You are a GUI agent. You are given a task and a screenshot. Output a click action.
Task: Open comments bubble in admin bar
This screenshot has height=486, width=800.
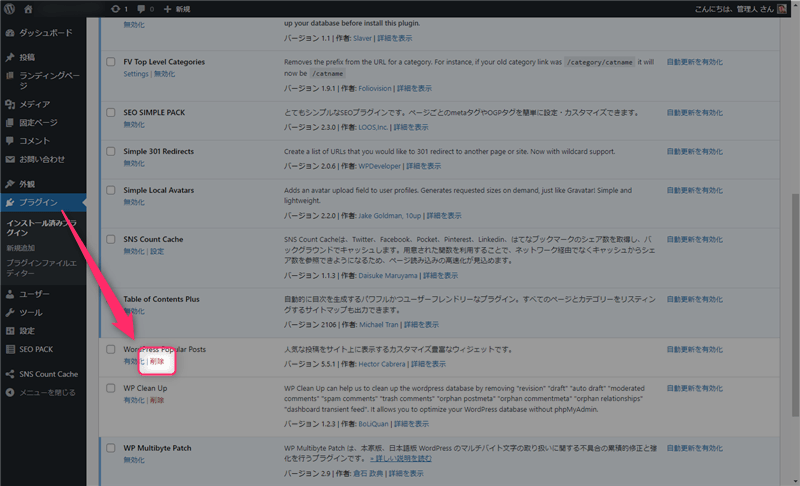point(145,9)
